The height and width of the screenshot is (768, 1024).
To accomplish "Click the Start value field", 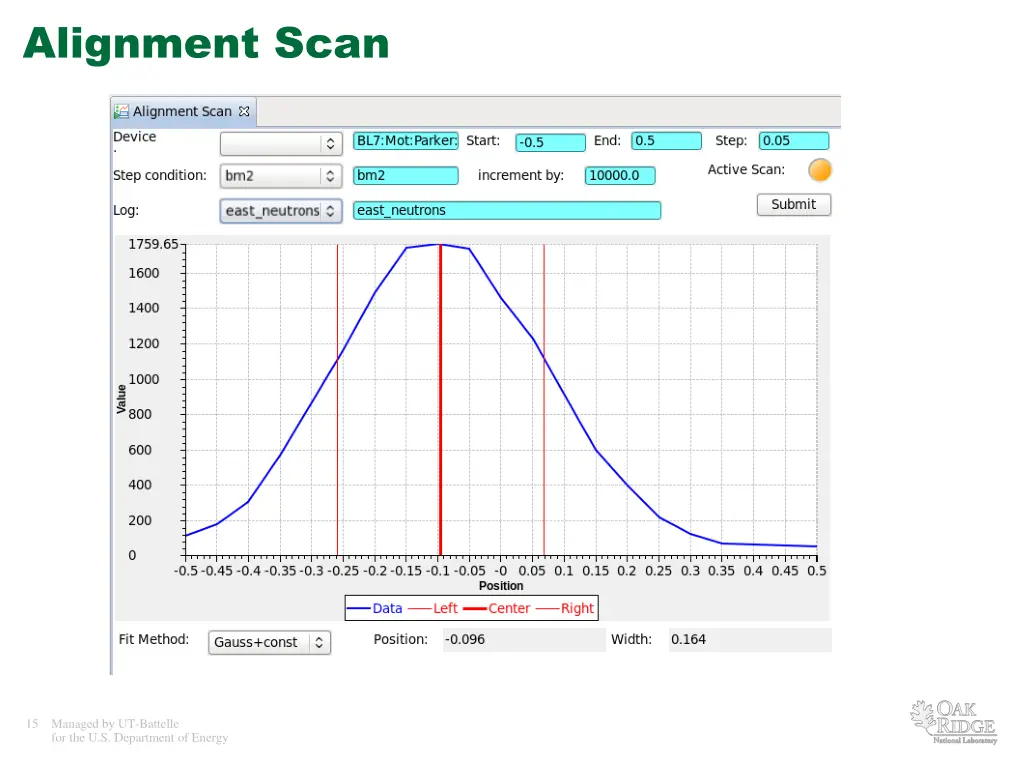I will [x=549, y=142].
